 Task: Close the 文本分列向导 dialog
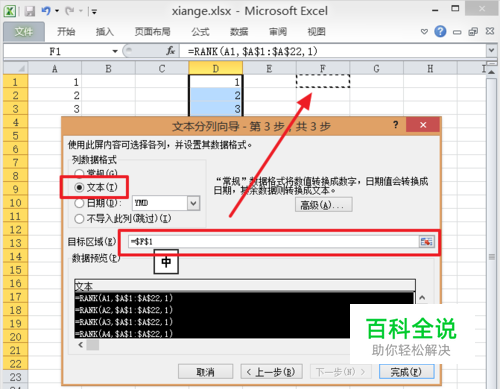point(423,125)
